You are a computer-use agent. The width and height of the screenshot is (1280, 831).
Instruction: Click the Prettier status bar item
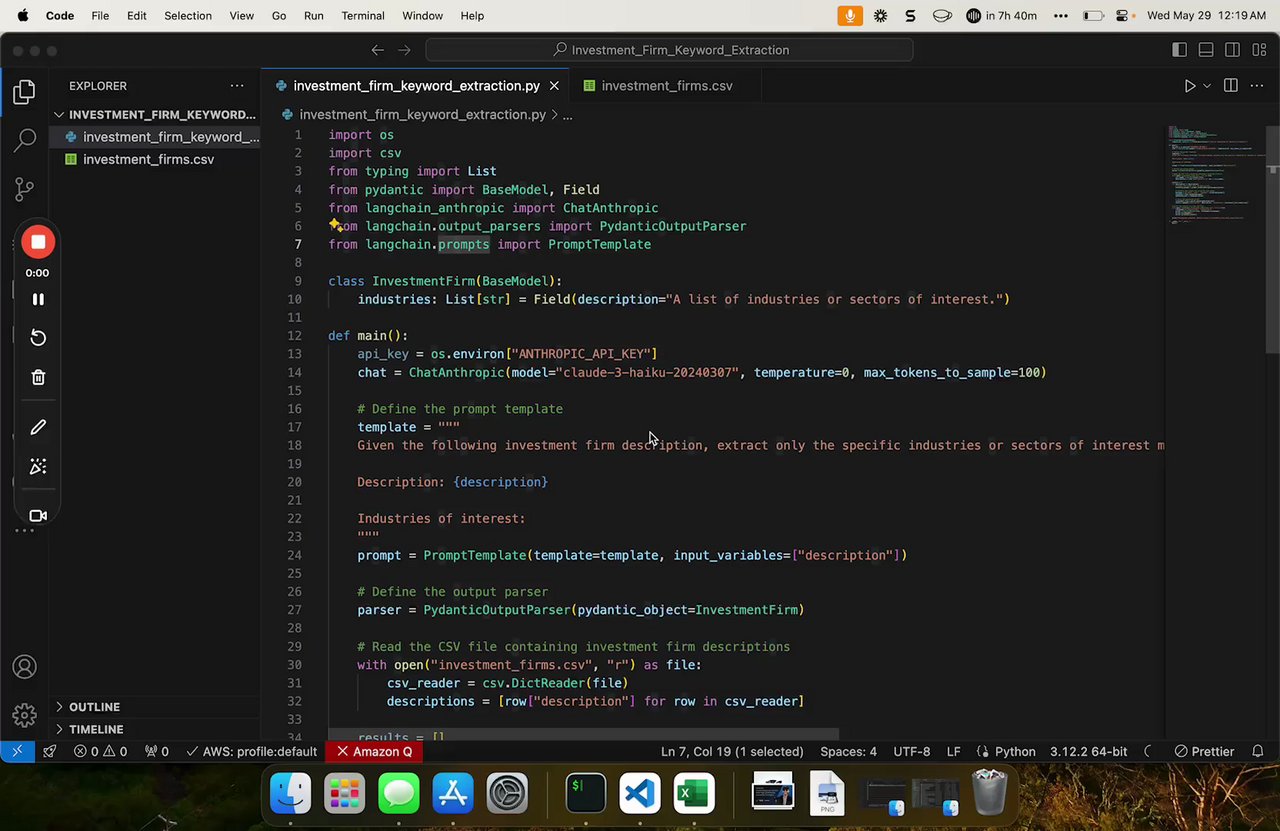pyautogui.click(x=1204, y=751)
